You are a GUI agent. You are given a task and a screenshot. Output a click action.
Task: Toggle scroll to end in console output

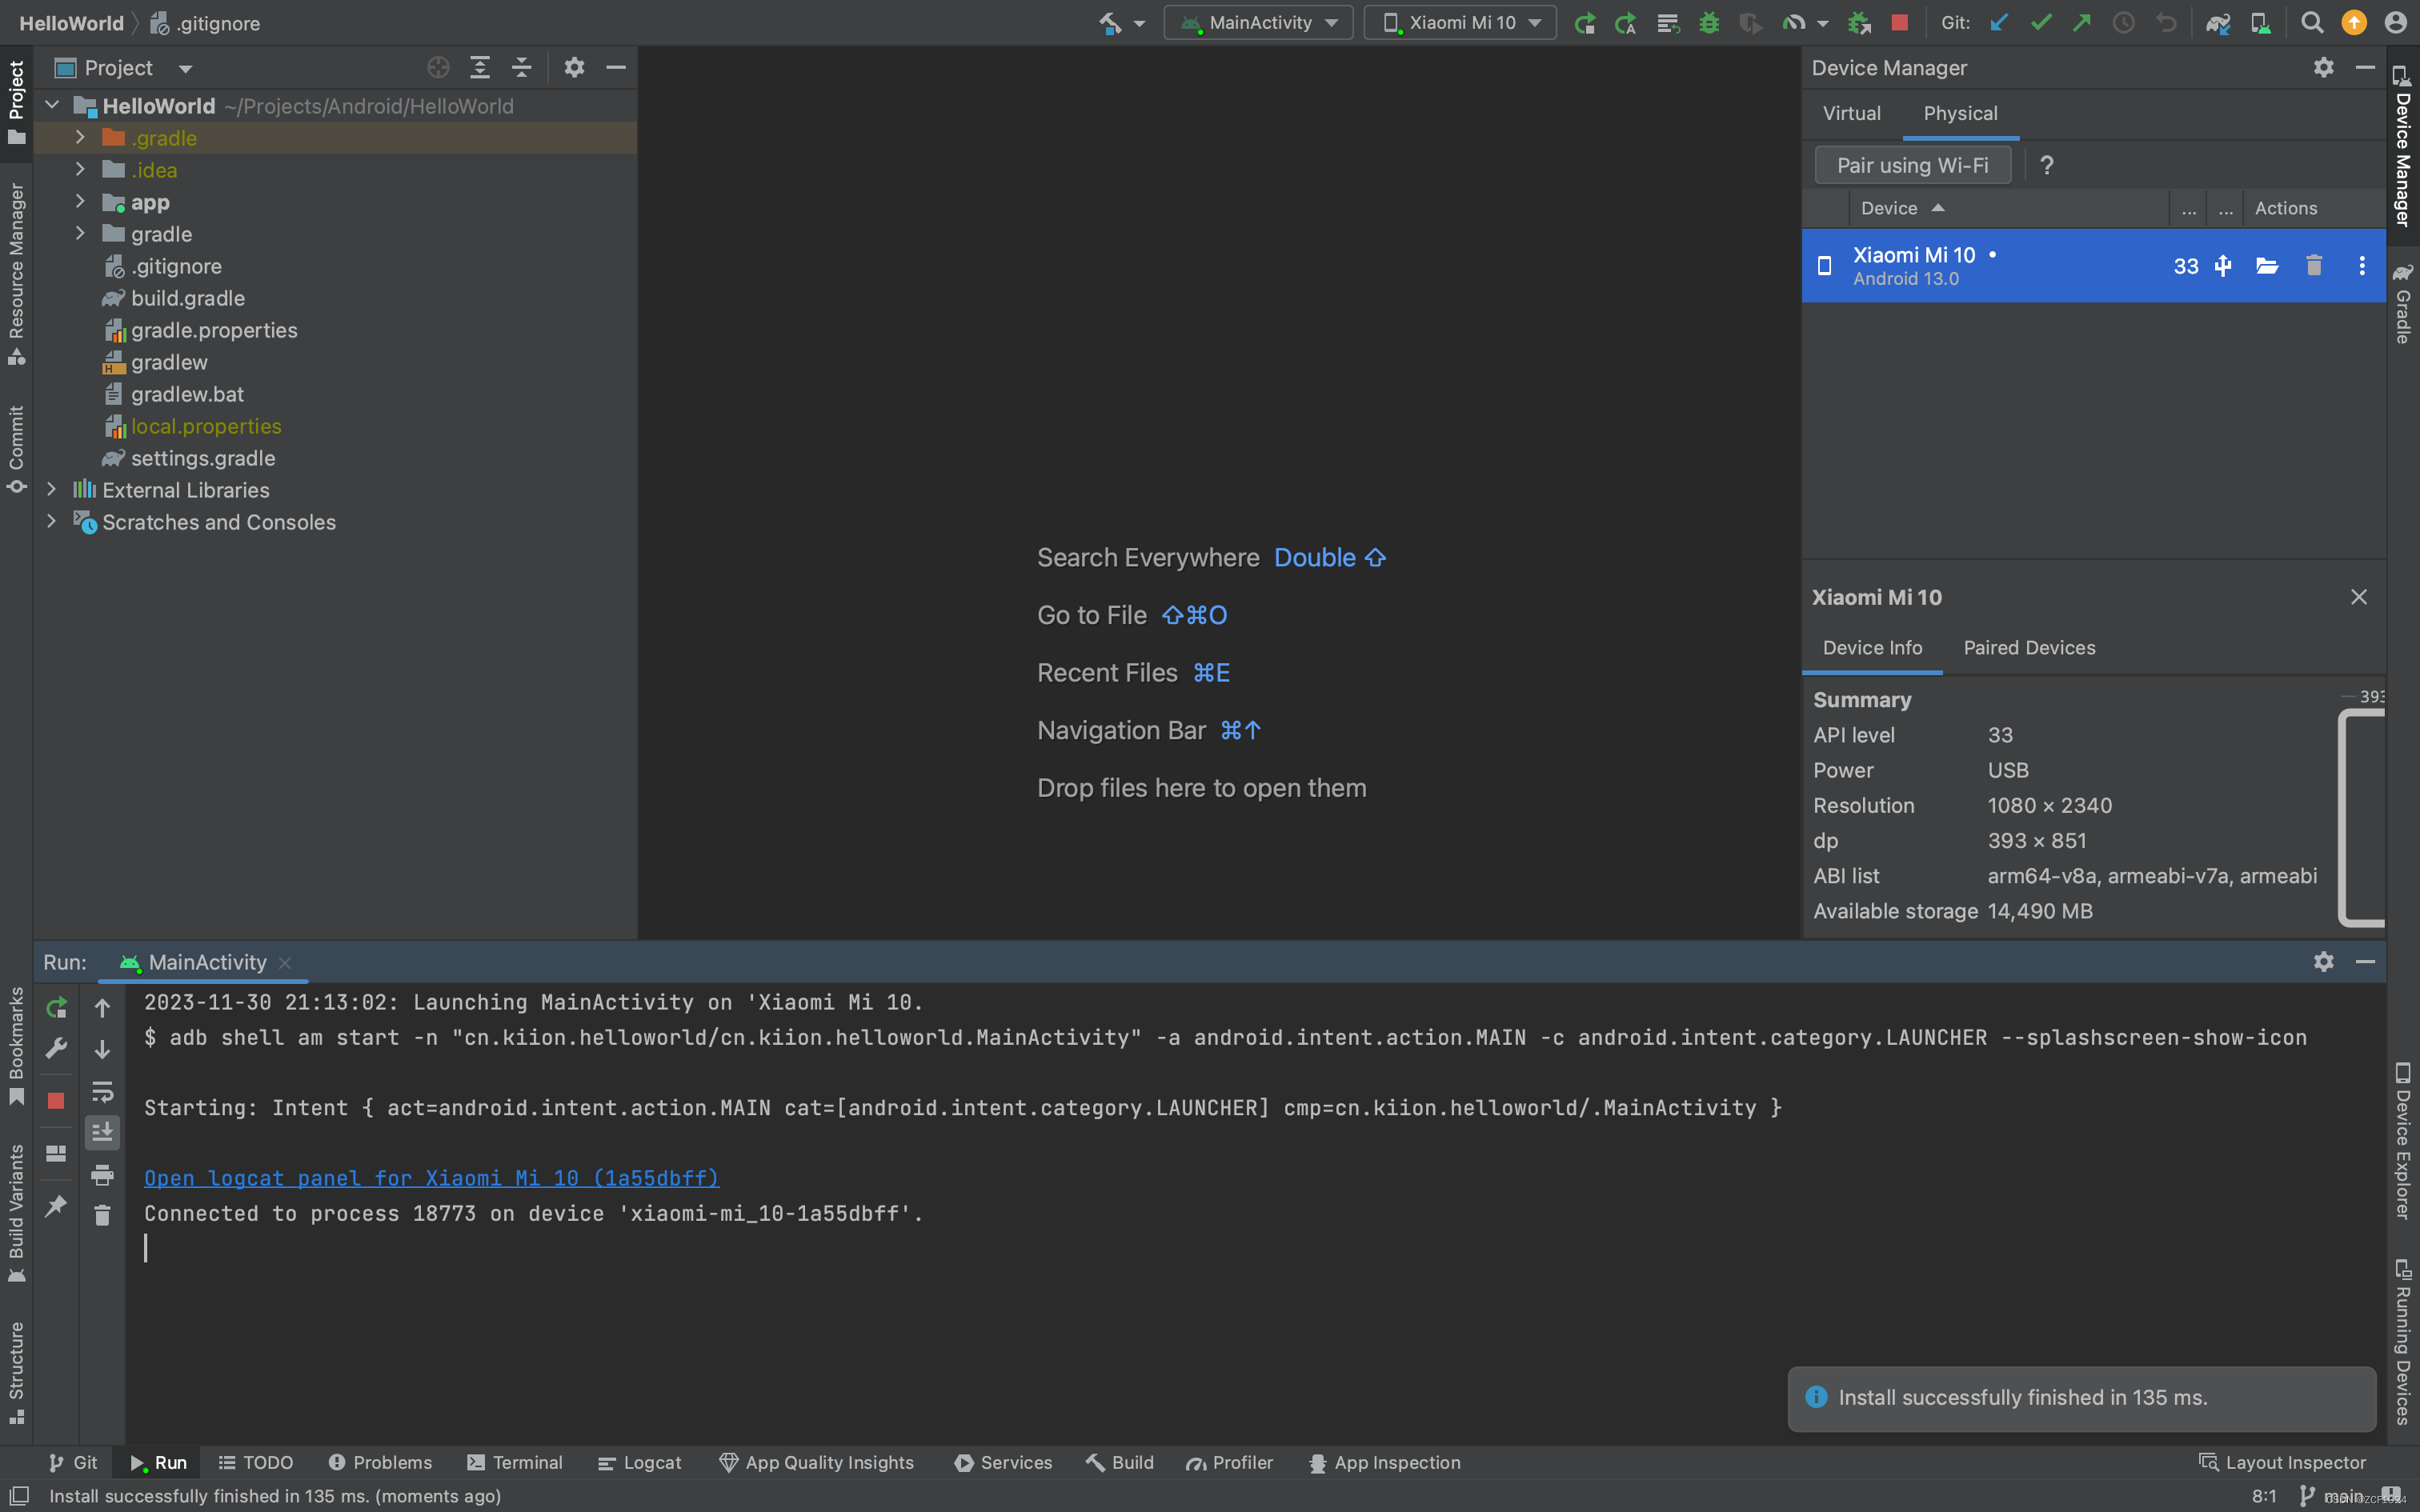pos(102,1132)
